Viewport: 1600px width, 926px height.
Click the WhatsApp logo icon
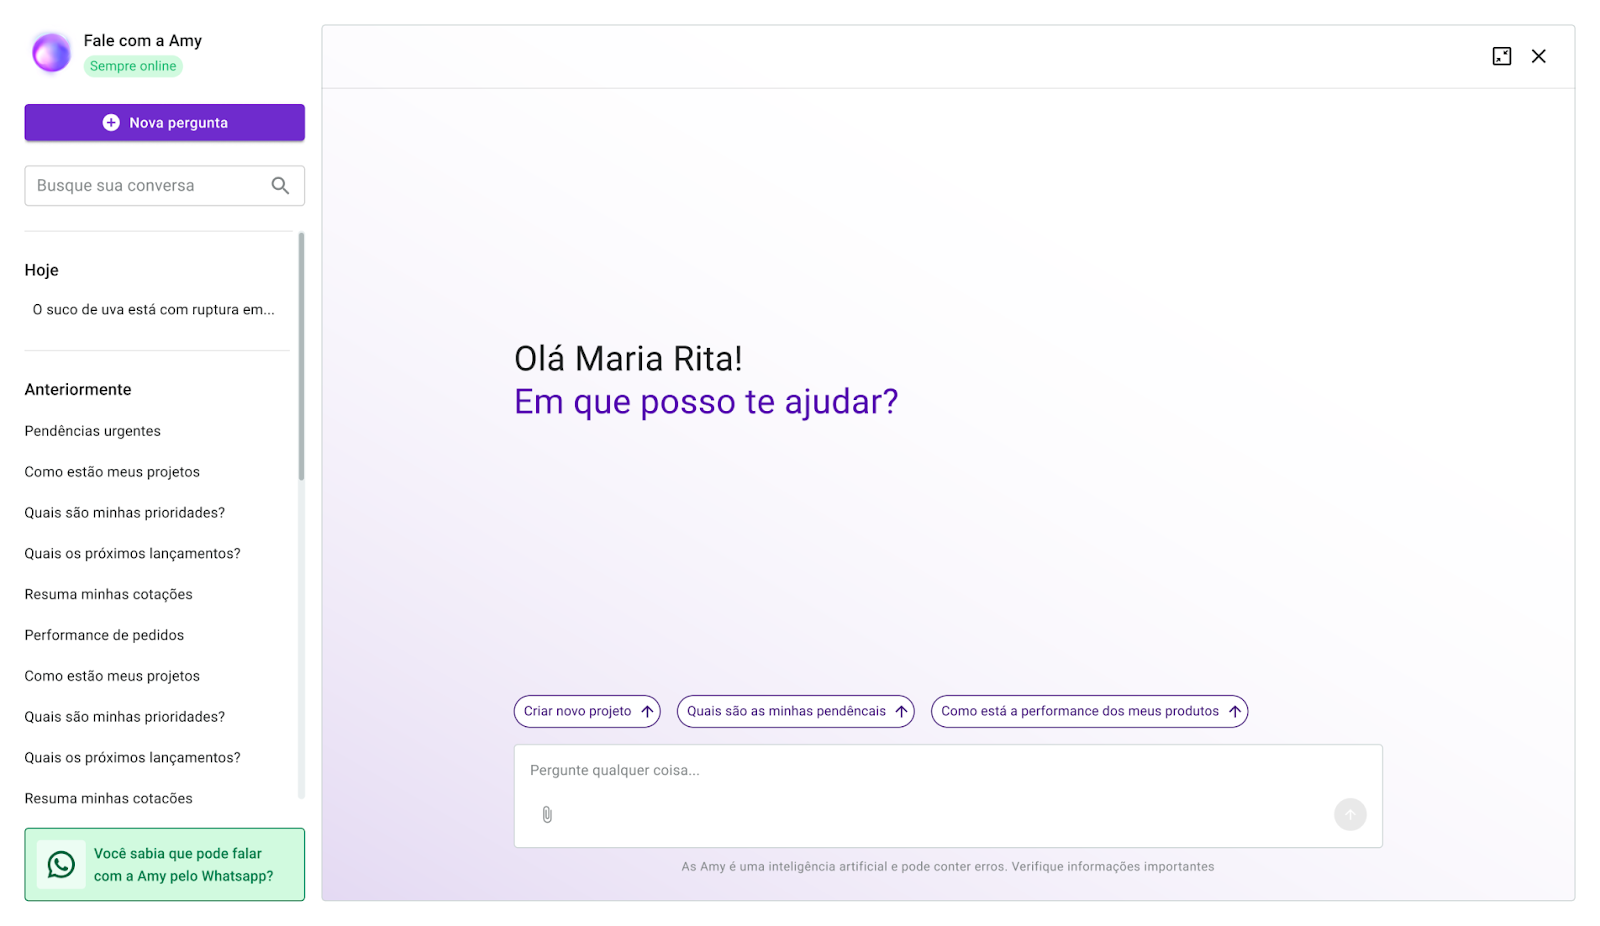pyautogui.click(x=61, y=865)
